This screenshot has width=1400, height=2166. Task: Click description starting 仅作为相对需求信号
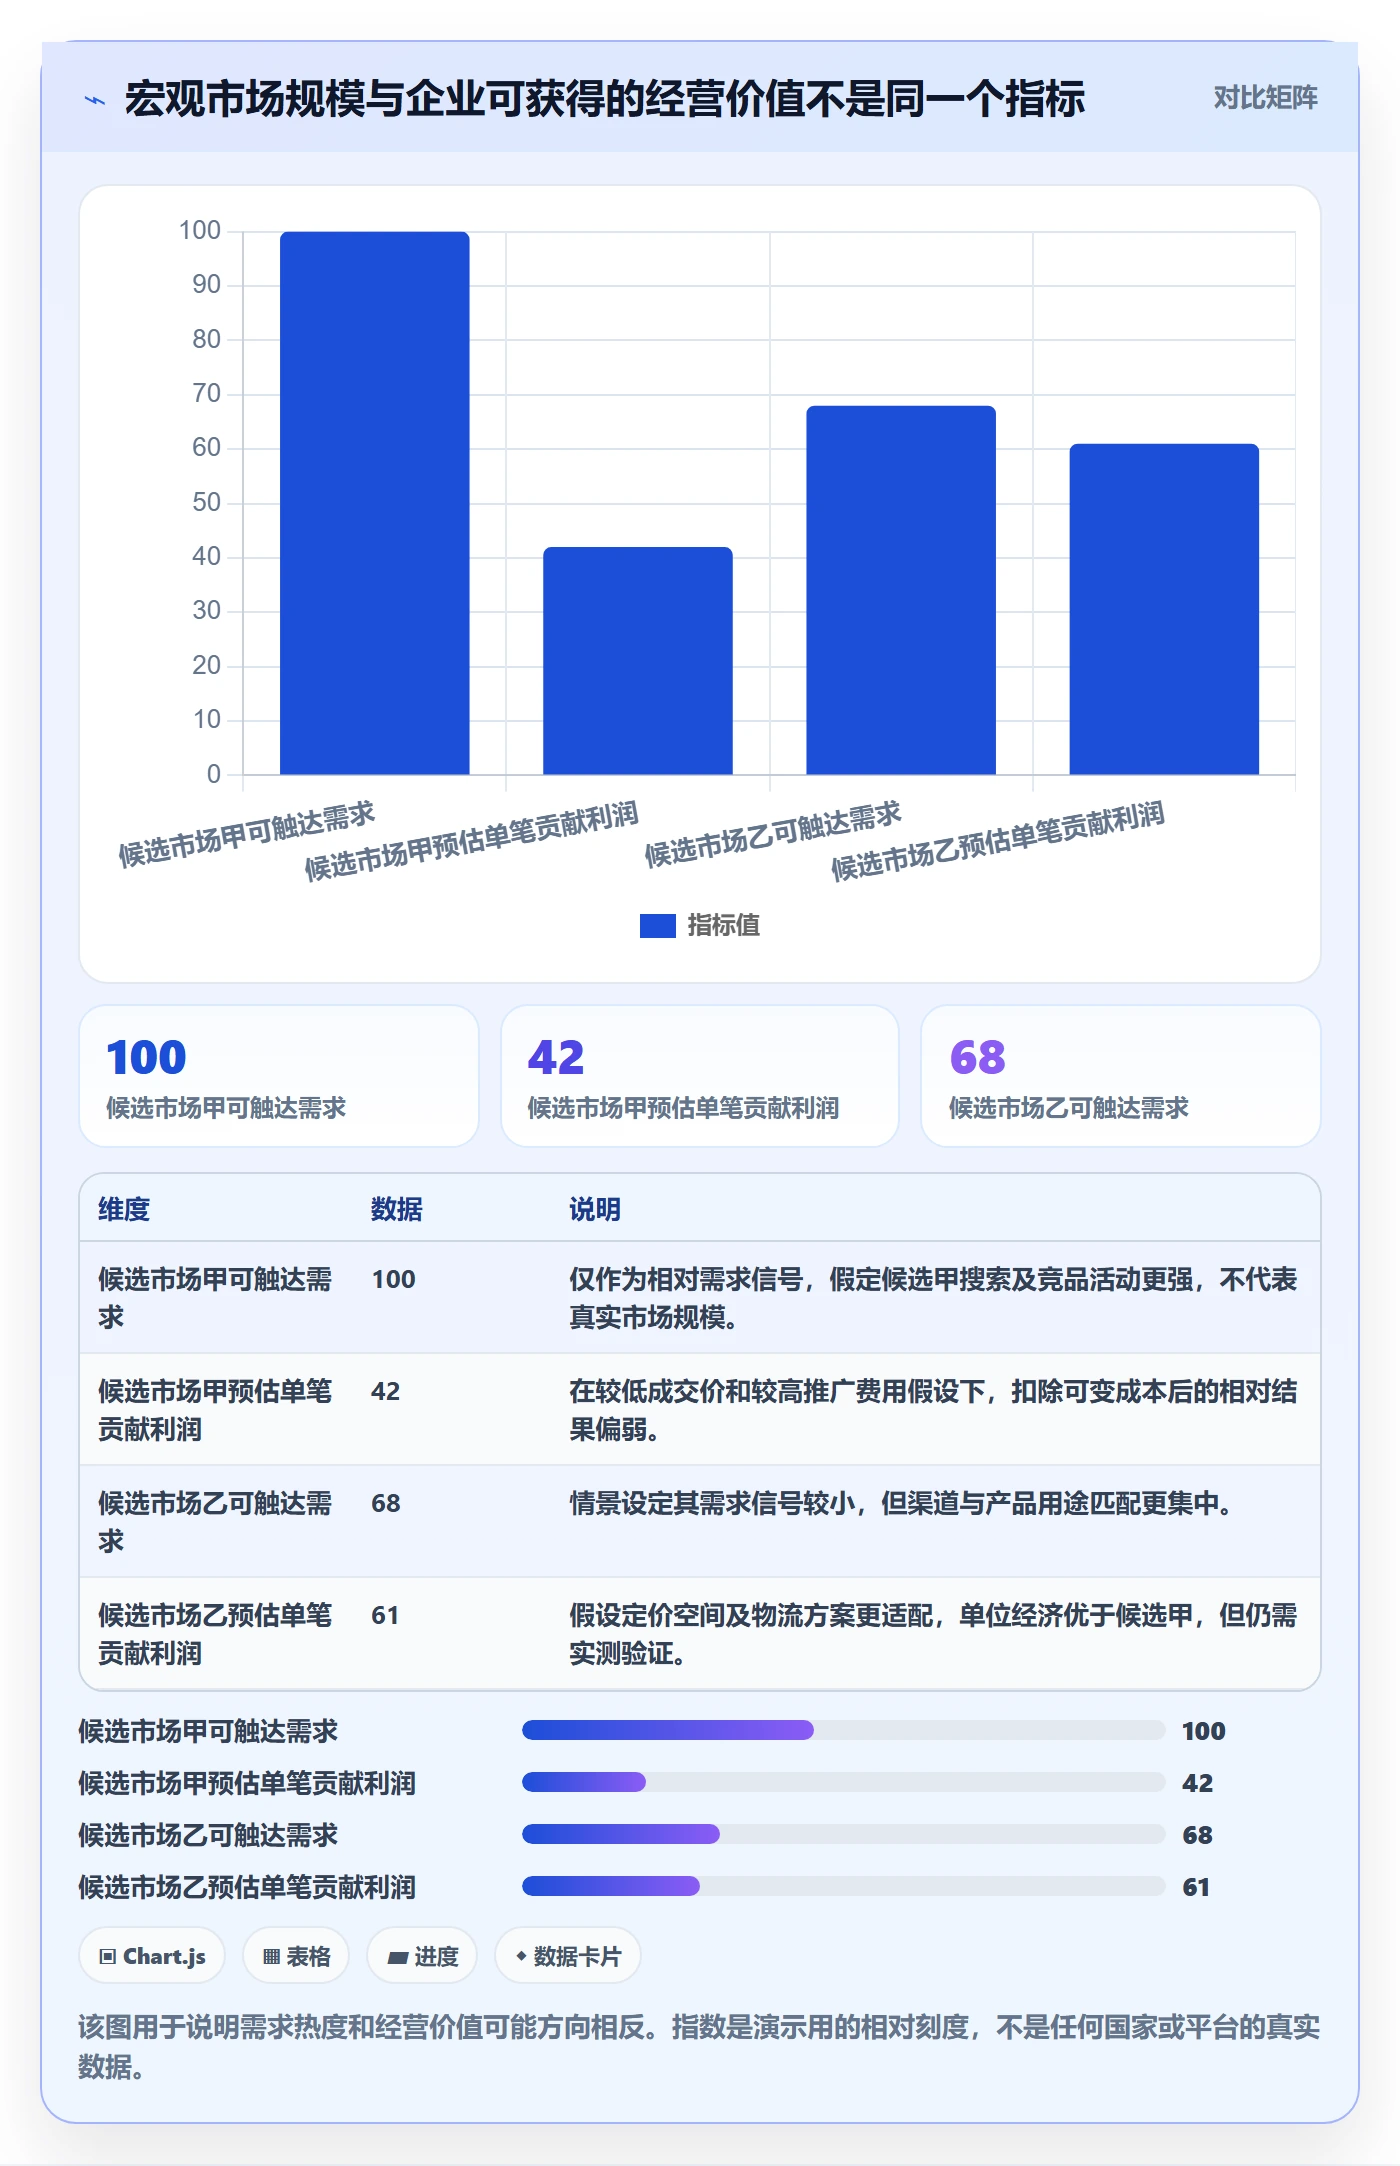[933, 1298]
